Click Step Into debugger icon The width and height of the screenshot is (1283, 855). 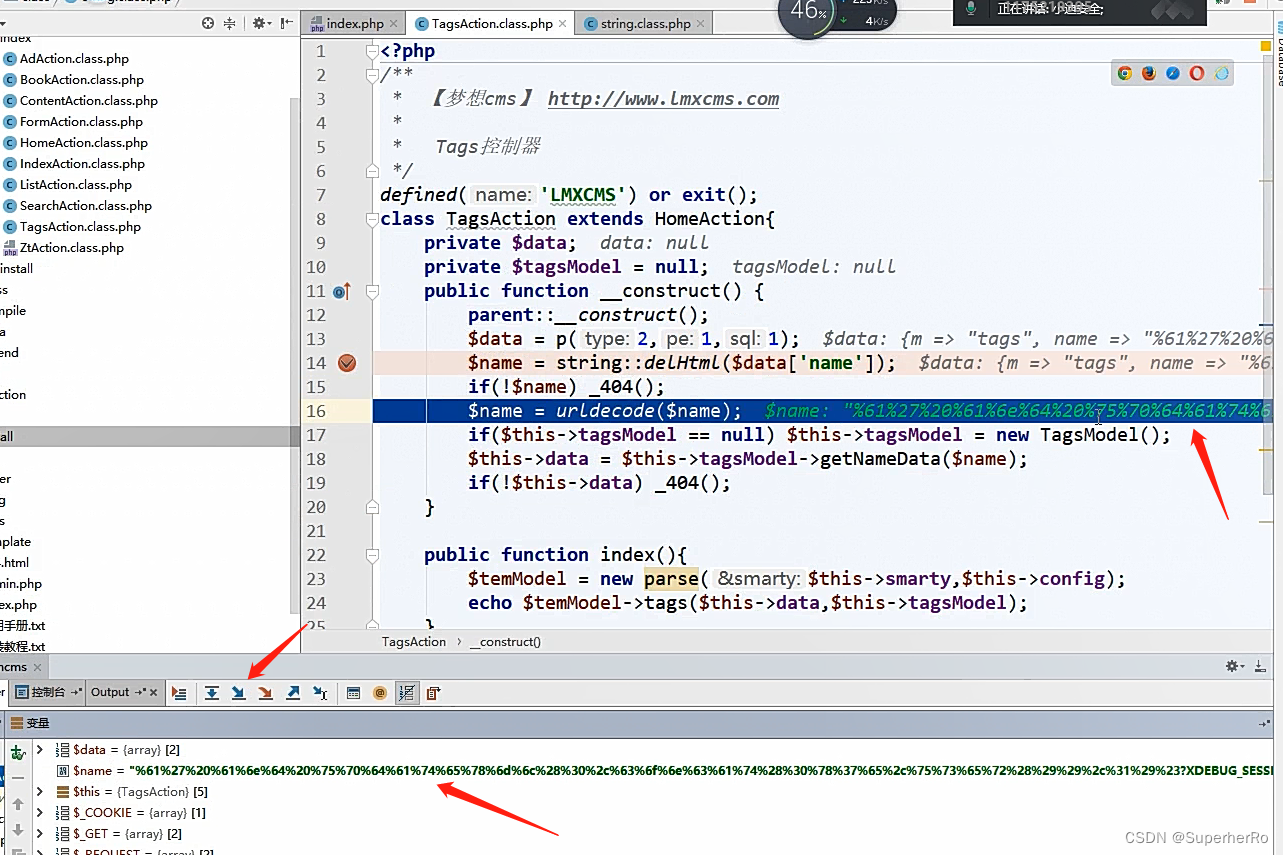click(x=239, y=692)
